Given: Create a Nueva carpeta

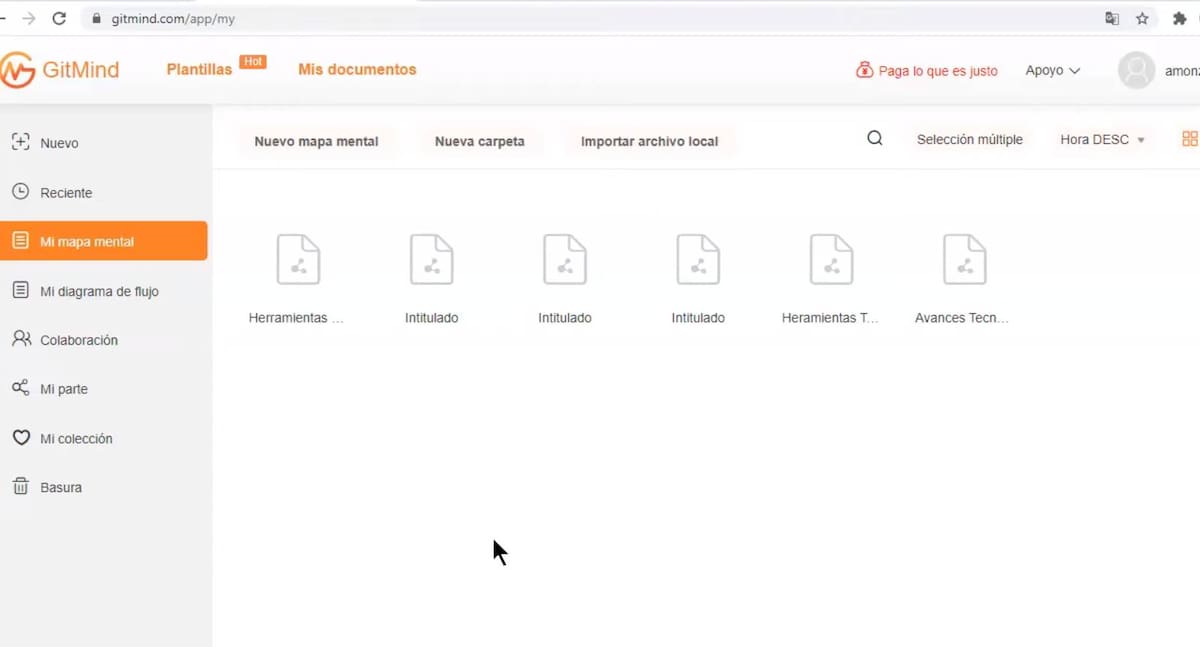Looking at the screenshot, I should (479, 141).
